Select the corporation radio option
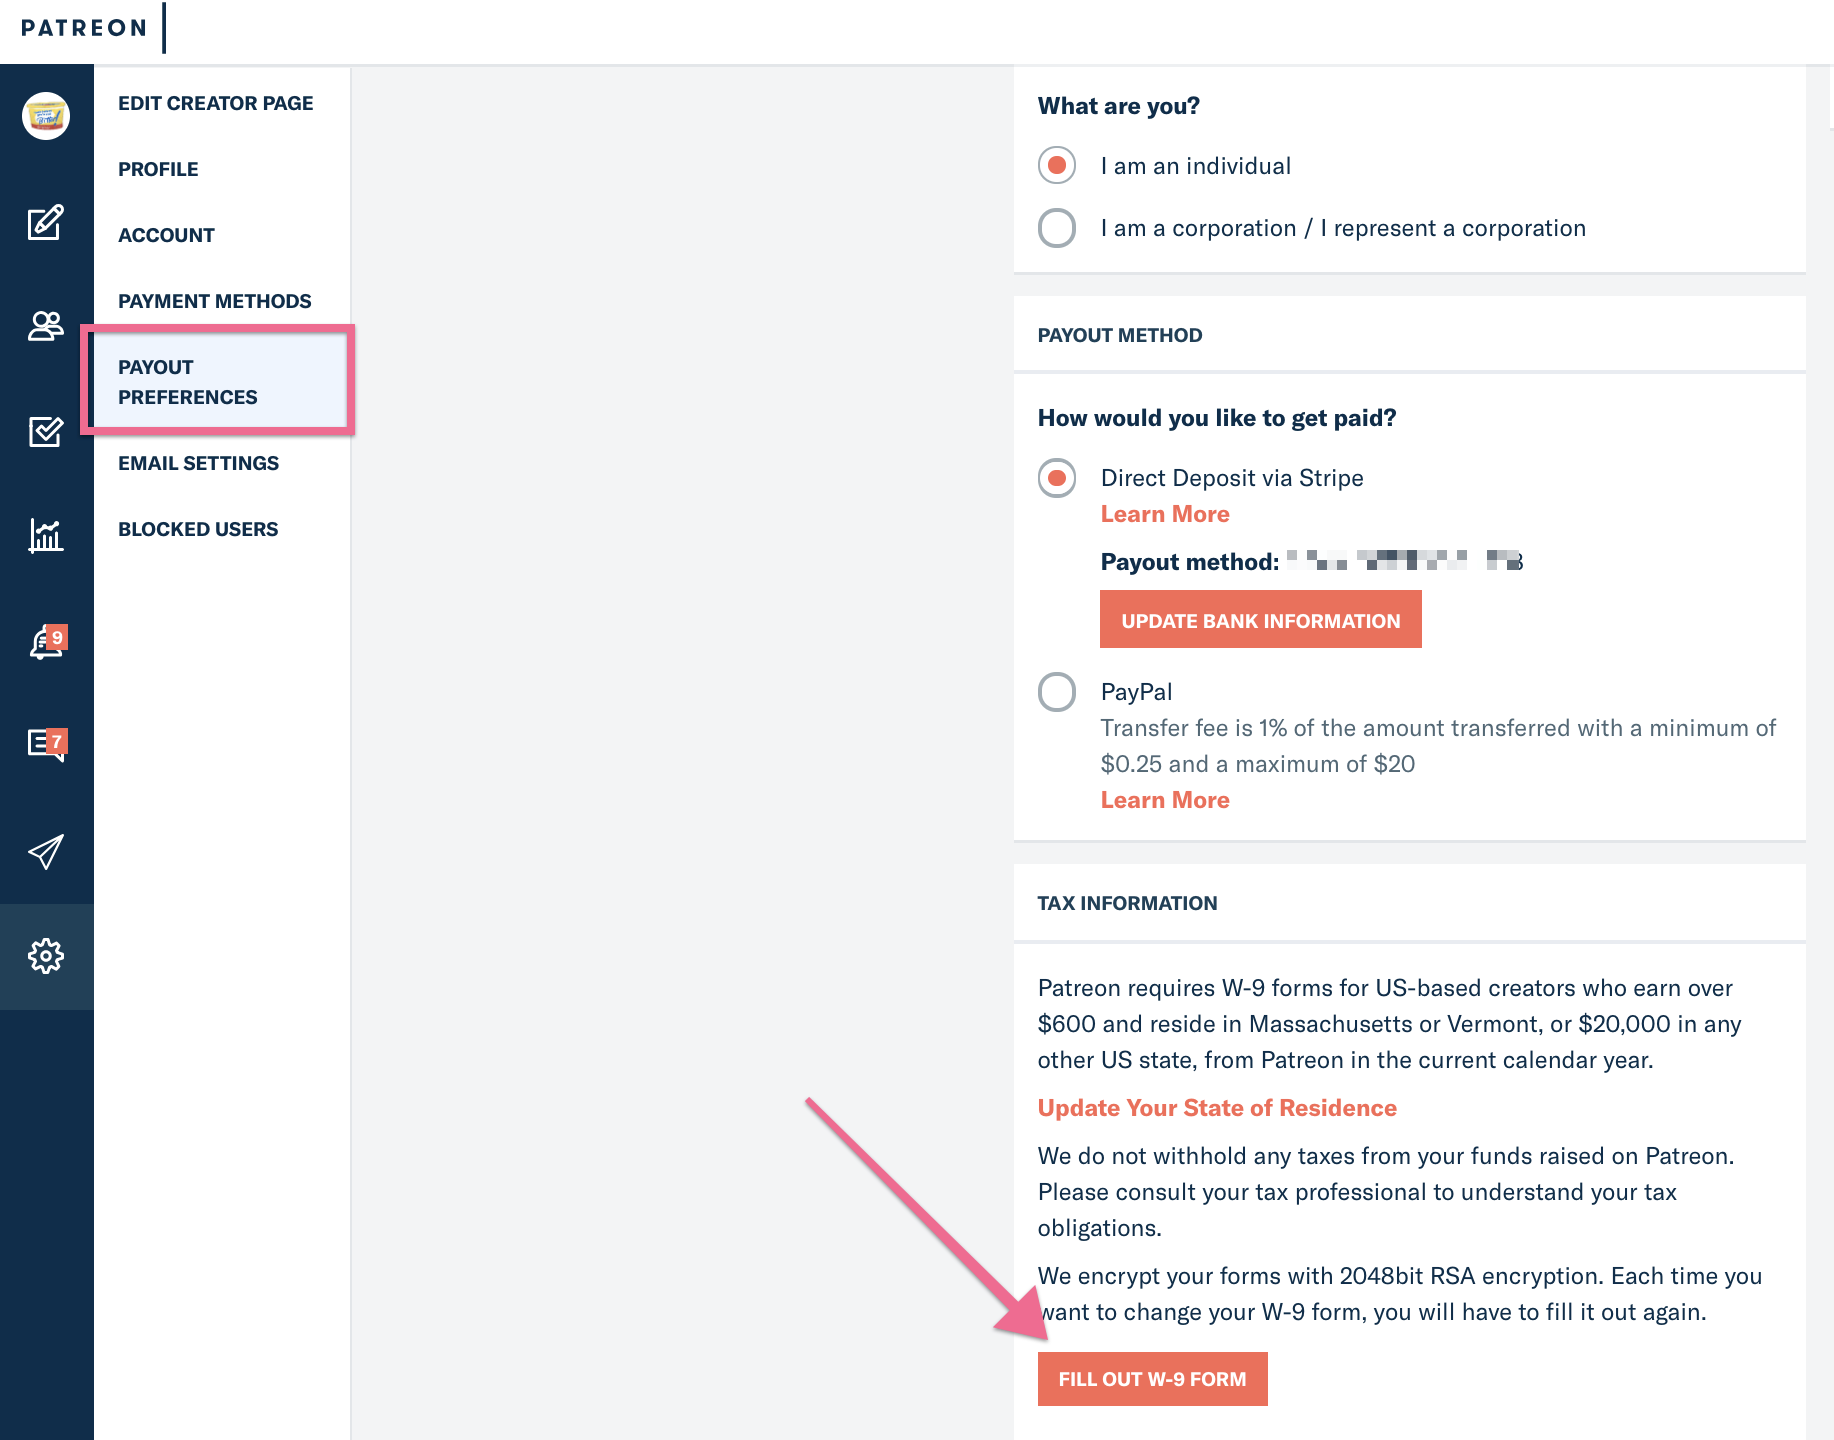Screen dimensions: 1834x1440 [1057, 228]
